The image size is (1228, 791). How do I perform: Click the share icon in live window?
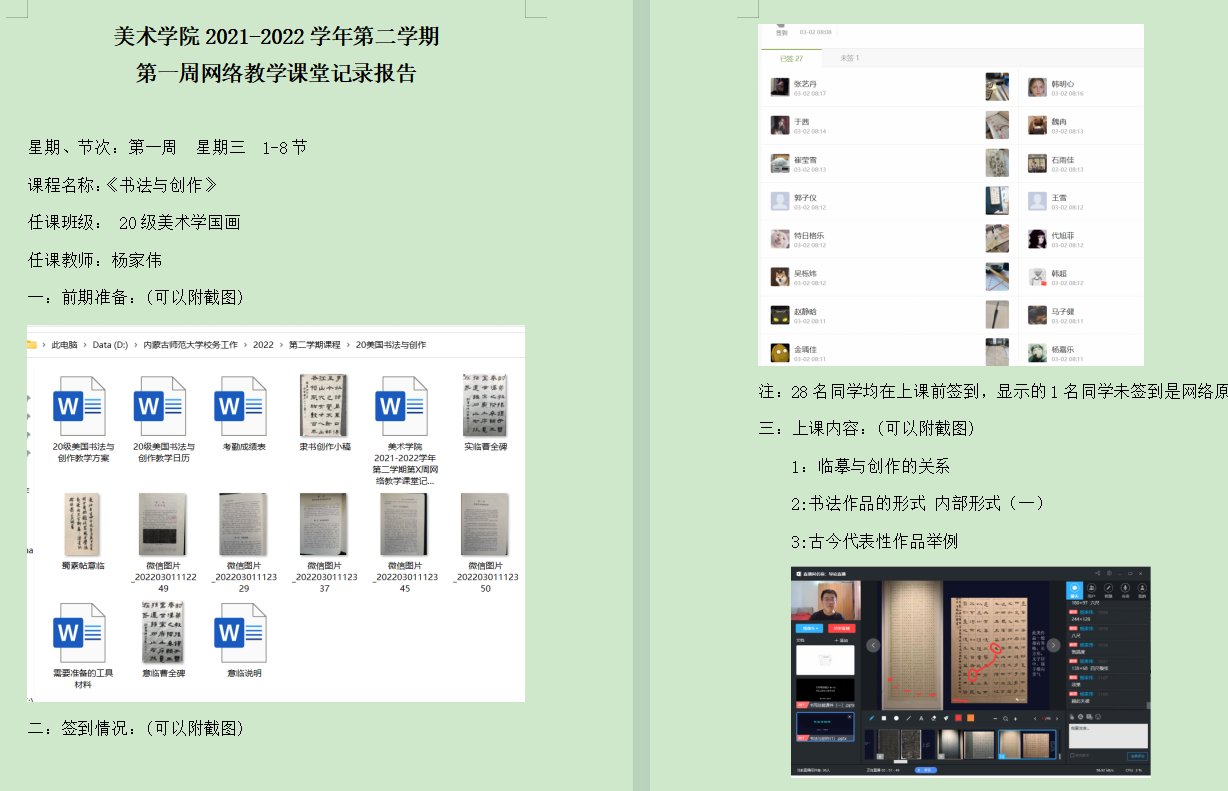1097,573
